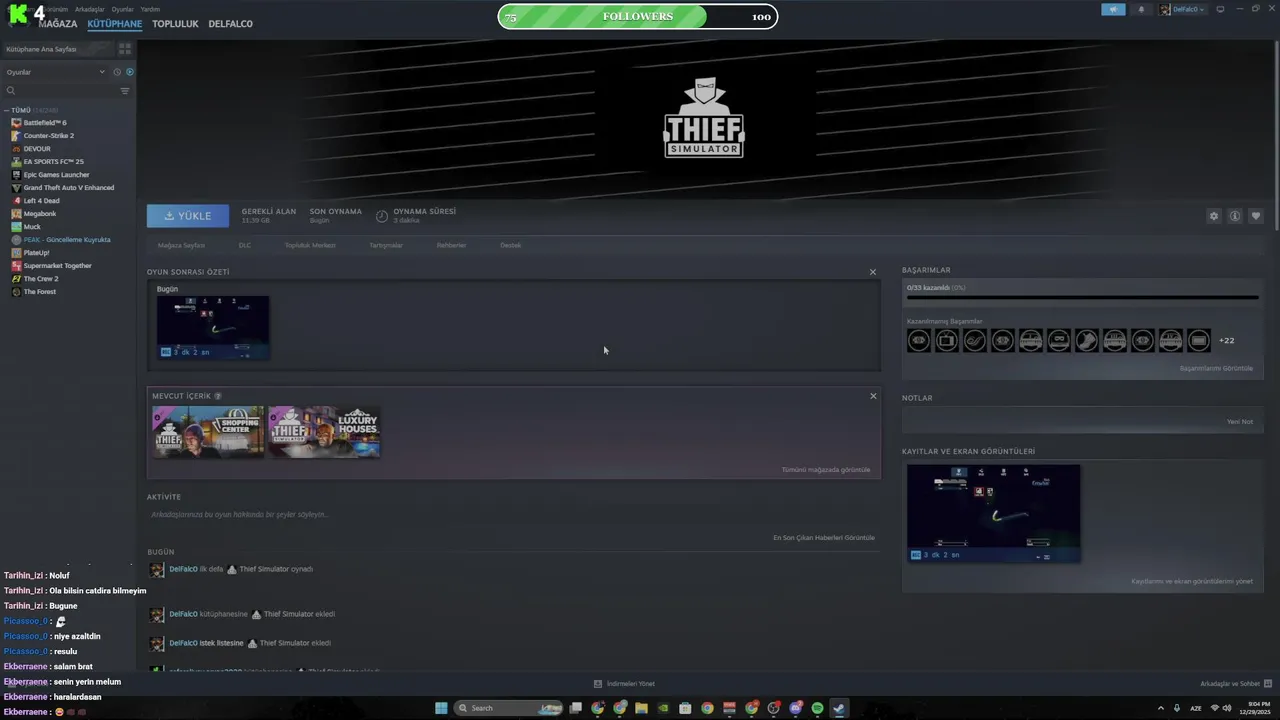Open Tartışmalar link

point(386,245)
